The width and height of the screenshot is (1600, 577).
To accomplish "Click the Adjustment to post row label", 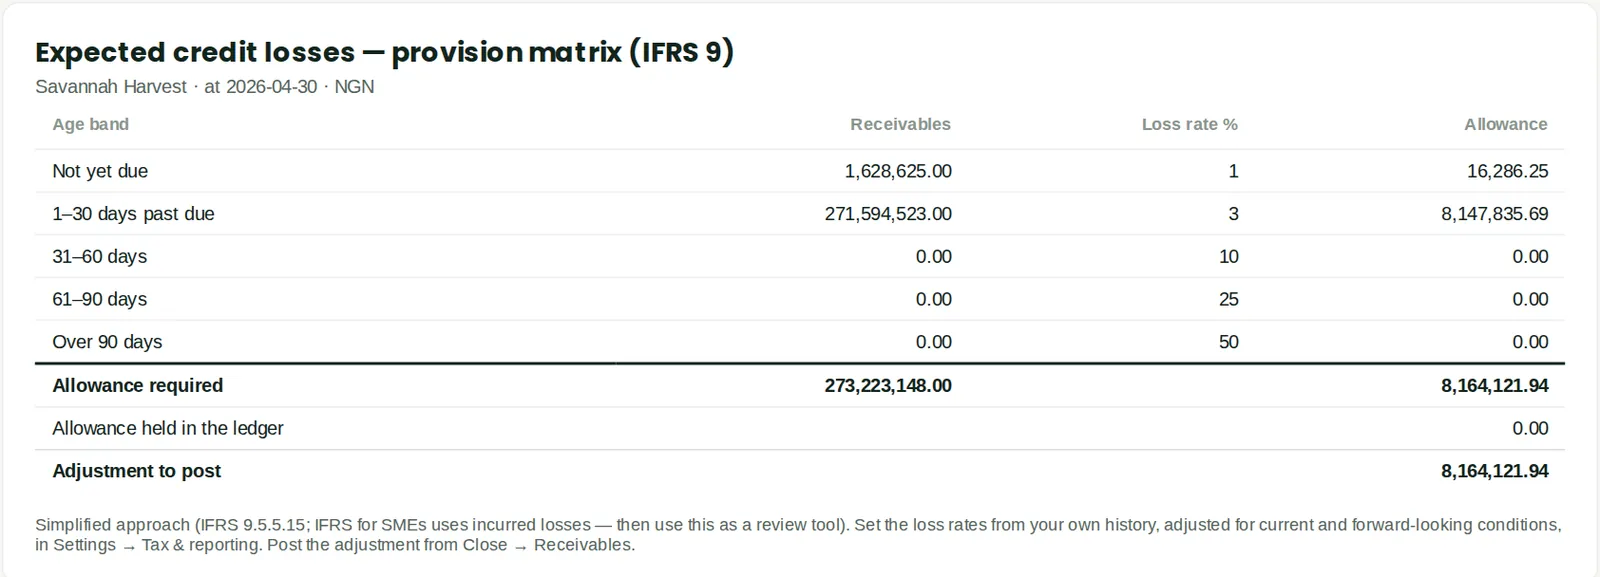I will [x=136, y=471].
